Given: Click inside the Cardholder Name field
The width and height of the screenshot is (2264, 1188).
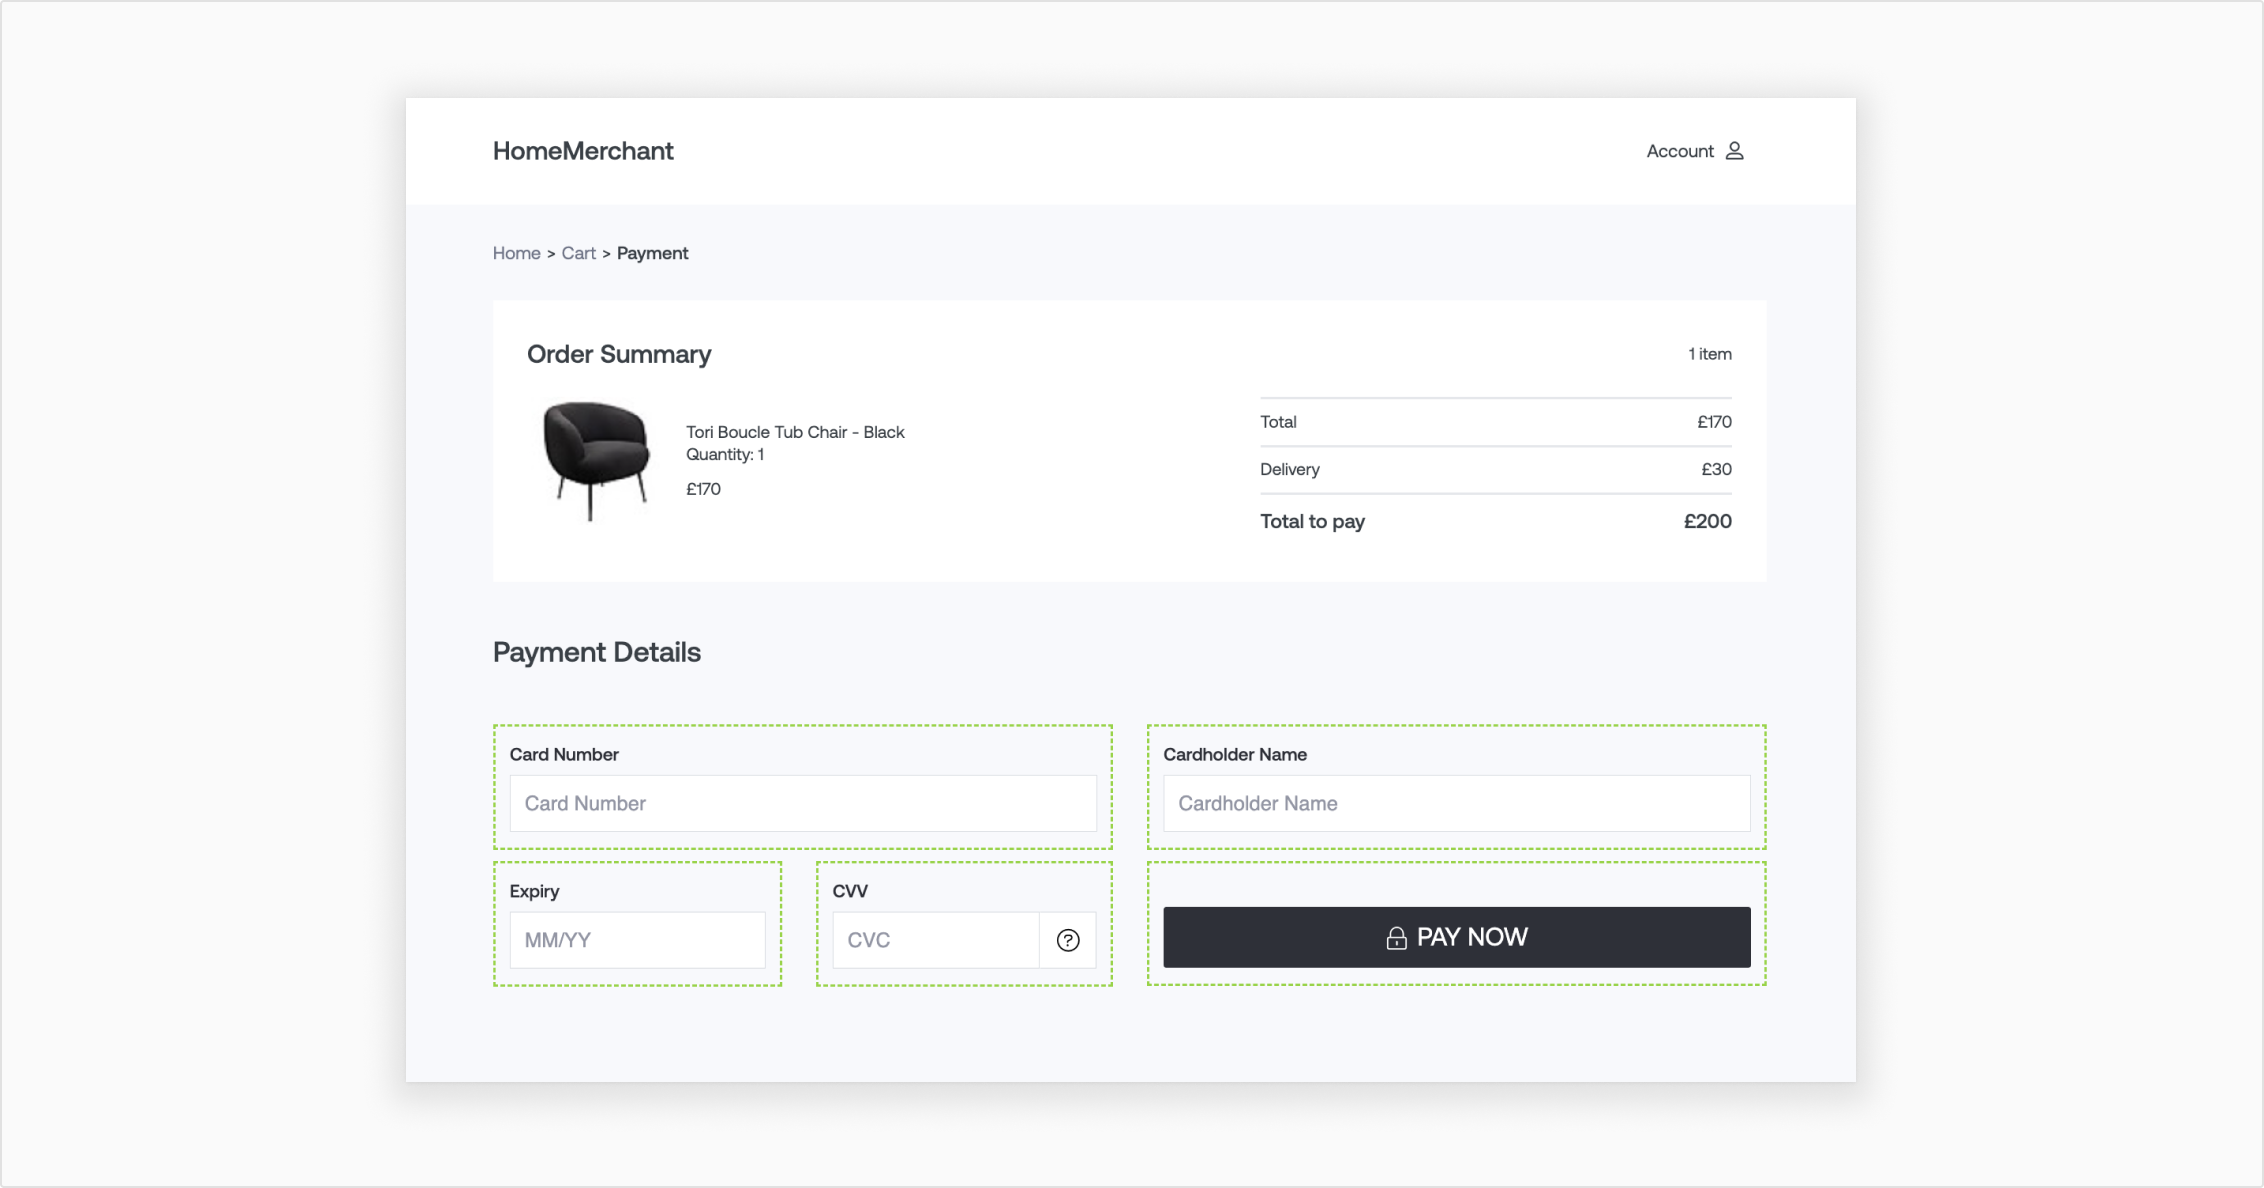Looking at the screenshot, I should click(x=1456, y=803).
